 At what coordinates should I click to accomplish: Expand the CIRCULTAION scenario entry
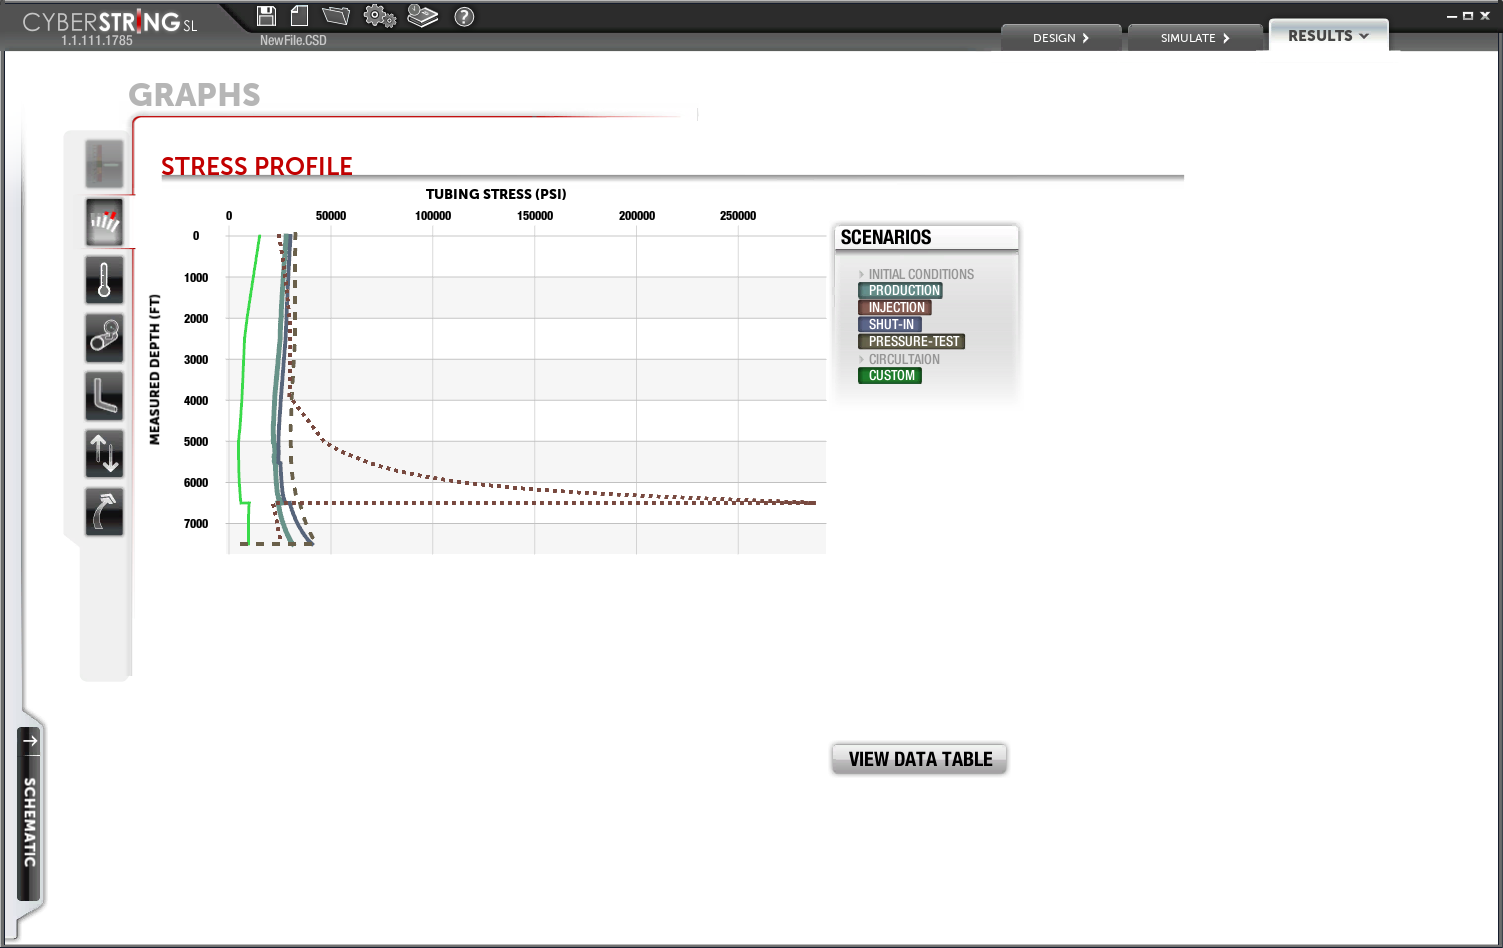click(903, 359)
